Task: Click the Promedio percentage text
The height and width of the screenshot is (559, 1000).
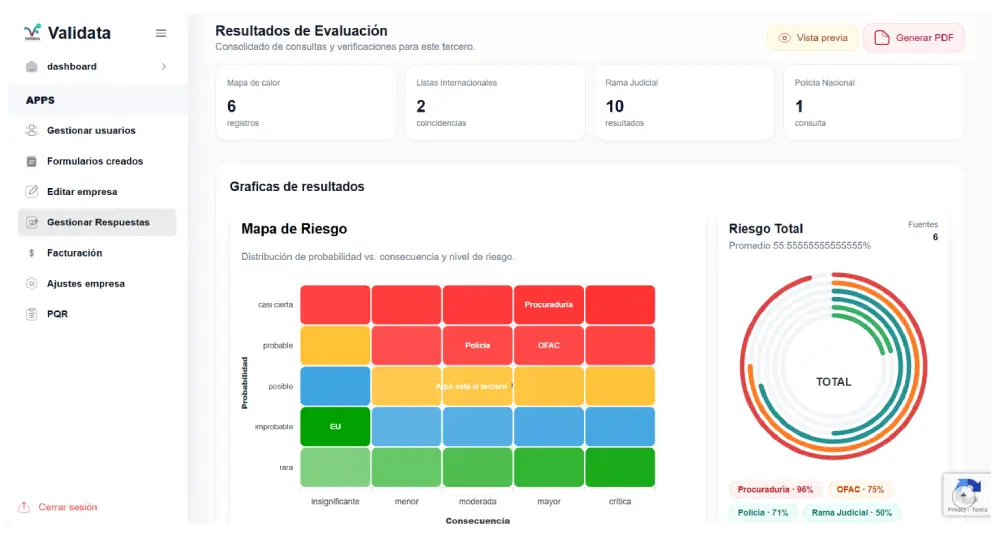Action: pos(800,245)
